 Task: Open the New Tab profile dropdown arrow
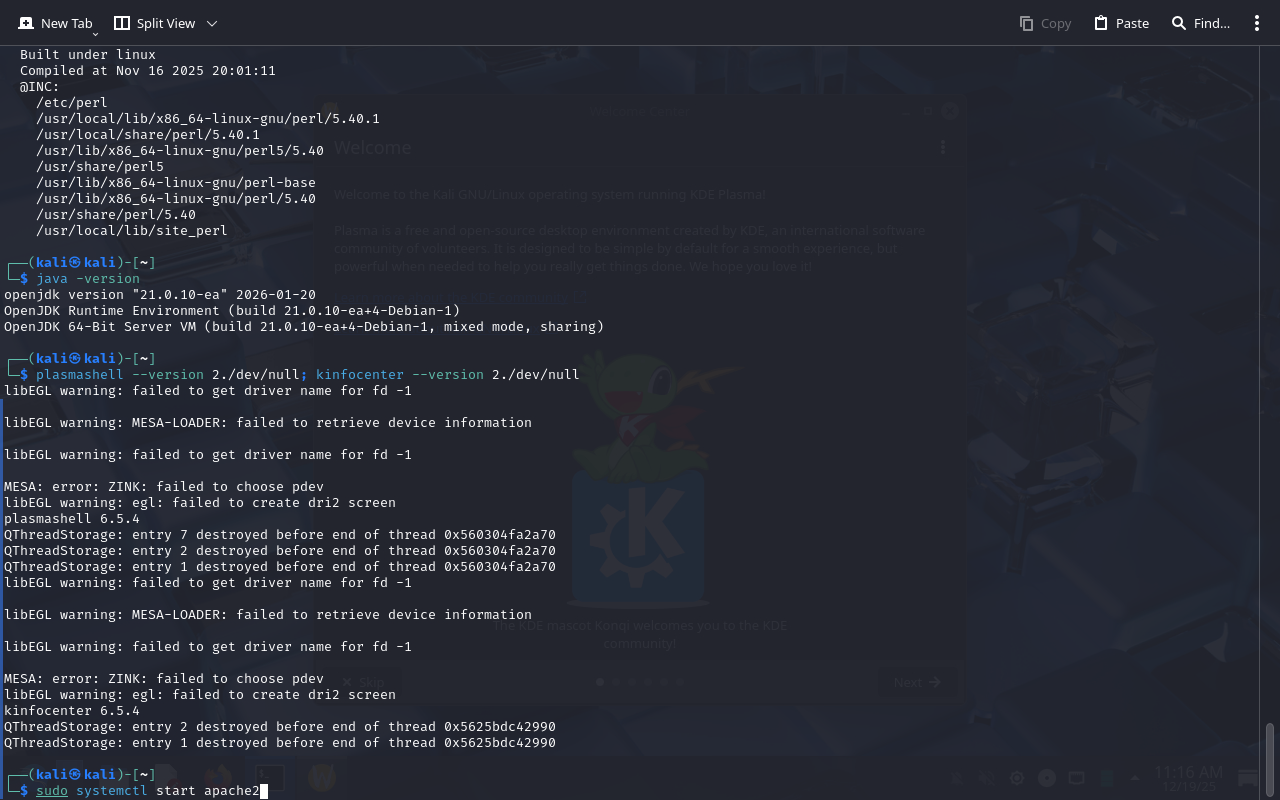95,34
